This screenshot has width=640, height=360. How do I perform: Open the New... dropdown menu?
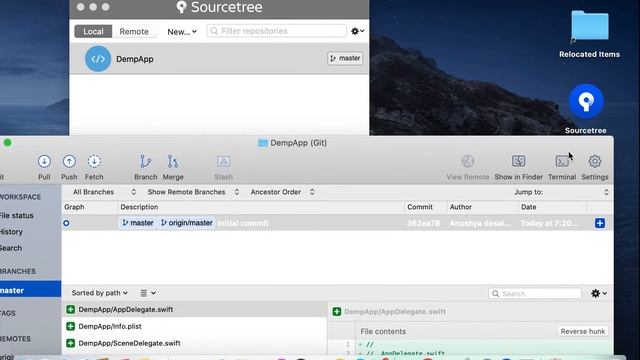(182, 31)
